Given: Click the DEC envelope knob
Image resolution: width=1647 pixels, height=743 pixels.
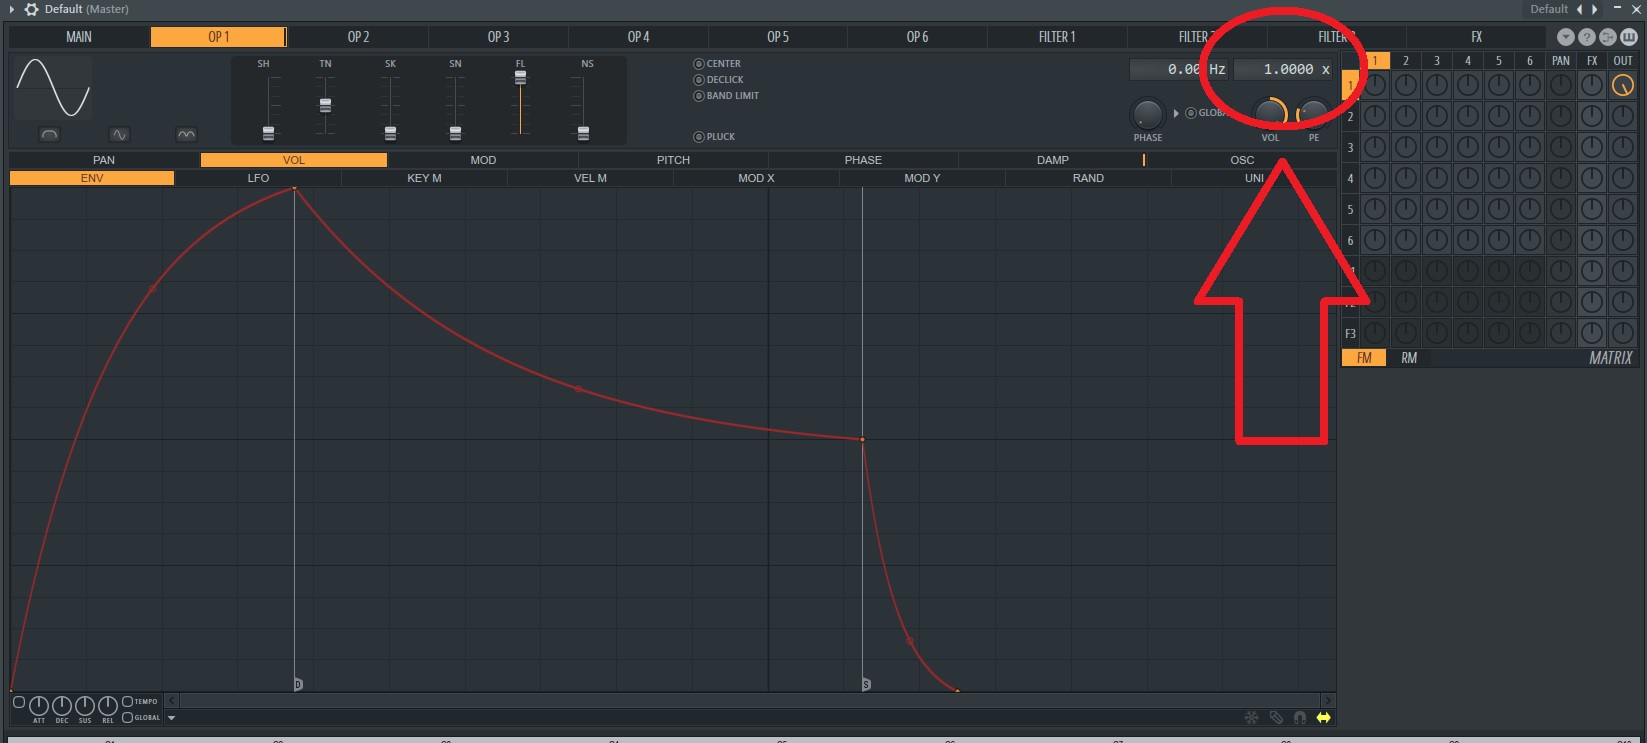Looking at the screenshot, I should [62, 705].
